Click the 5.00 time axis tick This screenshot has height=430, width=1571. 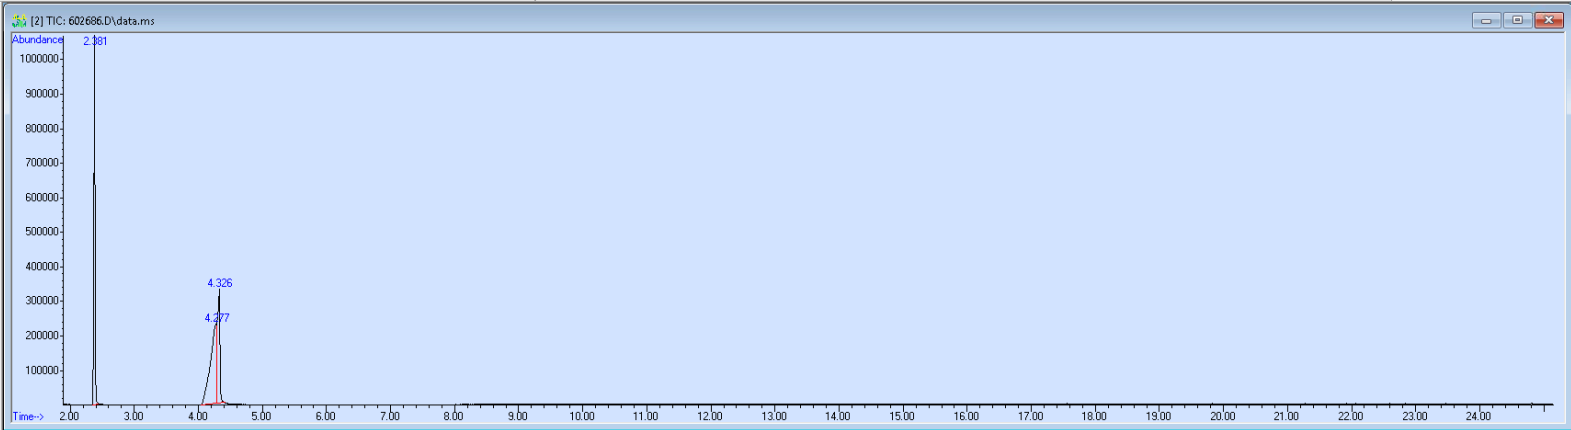click(x=261, y=416)
